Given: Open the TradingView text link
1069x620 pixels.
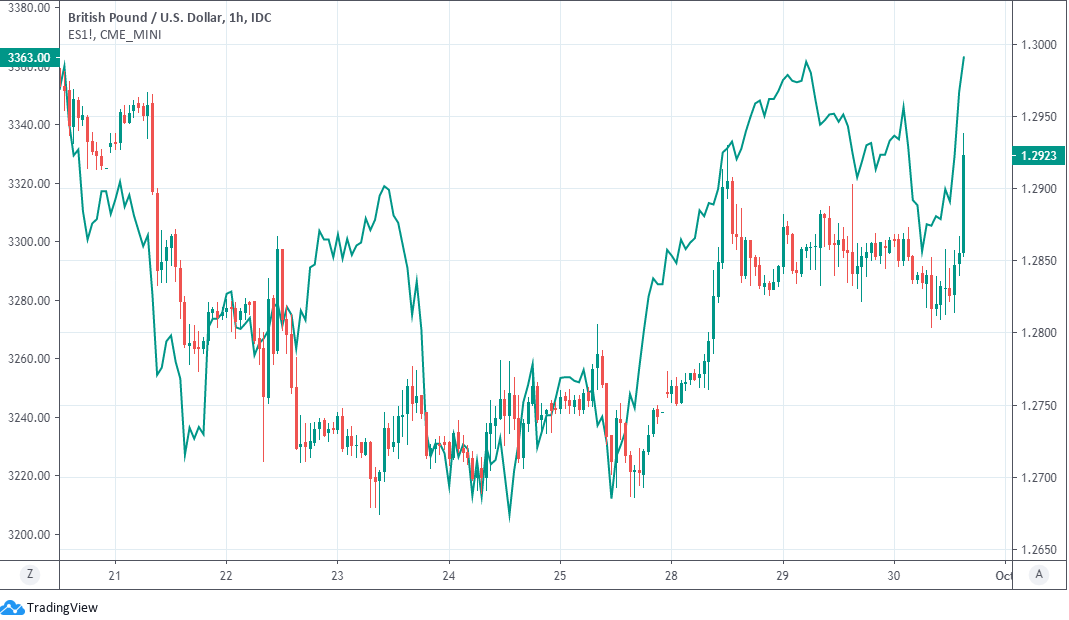Looking at the screenshot, I should point(62,607).
